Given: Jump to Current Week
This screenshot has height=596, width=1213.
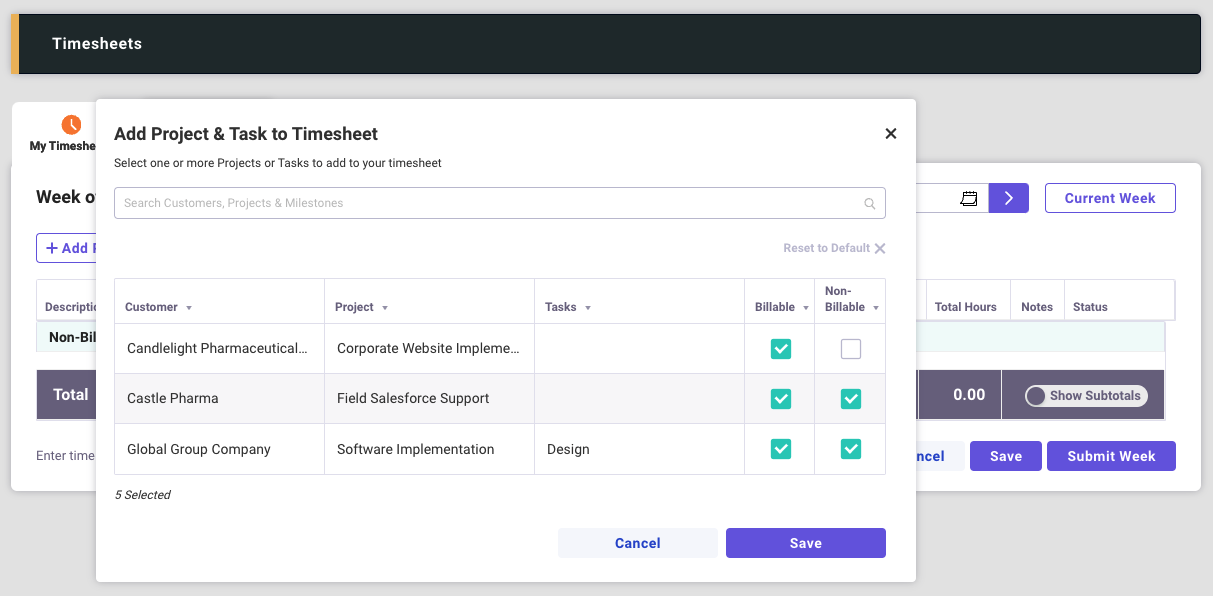Looking at the screenshot, I should click(1109, 198).
